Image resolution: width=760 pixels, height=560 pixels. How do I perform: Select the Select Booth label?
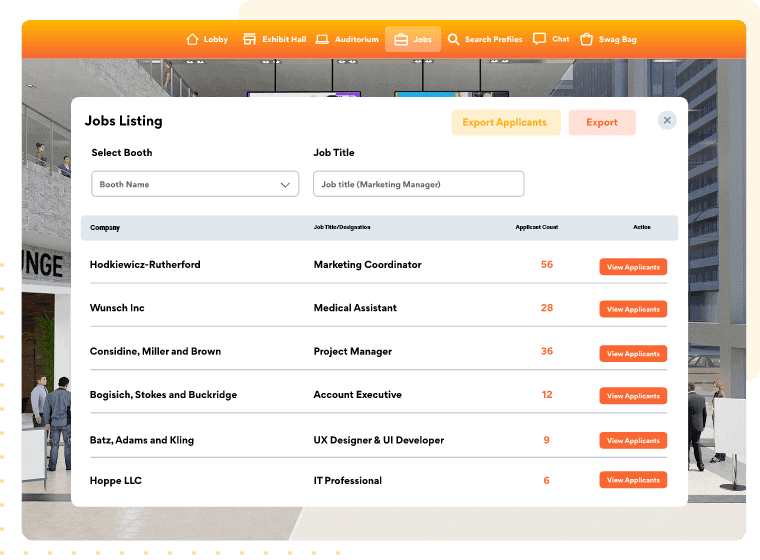pyautogui.click(x=122, y=153)
